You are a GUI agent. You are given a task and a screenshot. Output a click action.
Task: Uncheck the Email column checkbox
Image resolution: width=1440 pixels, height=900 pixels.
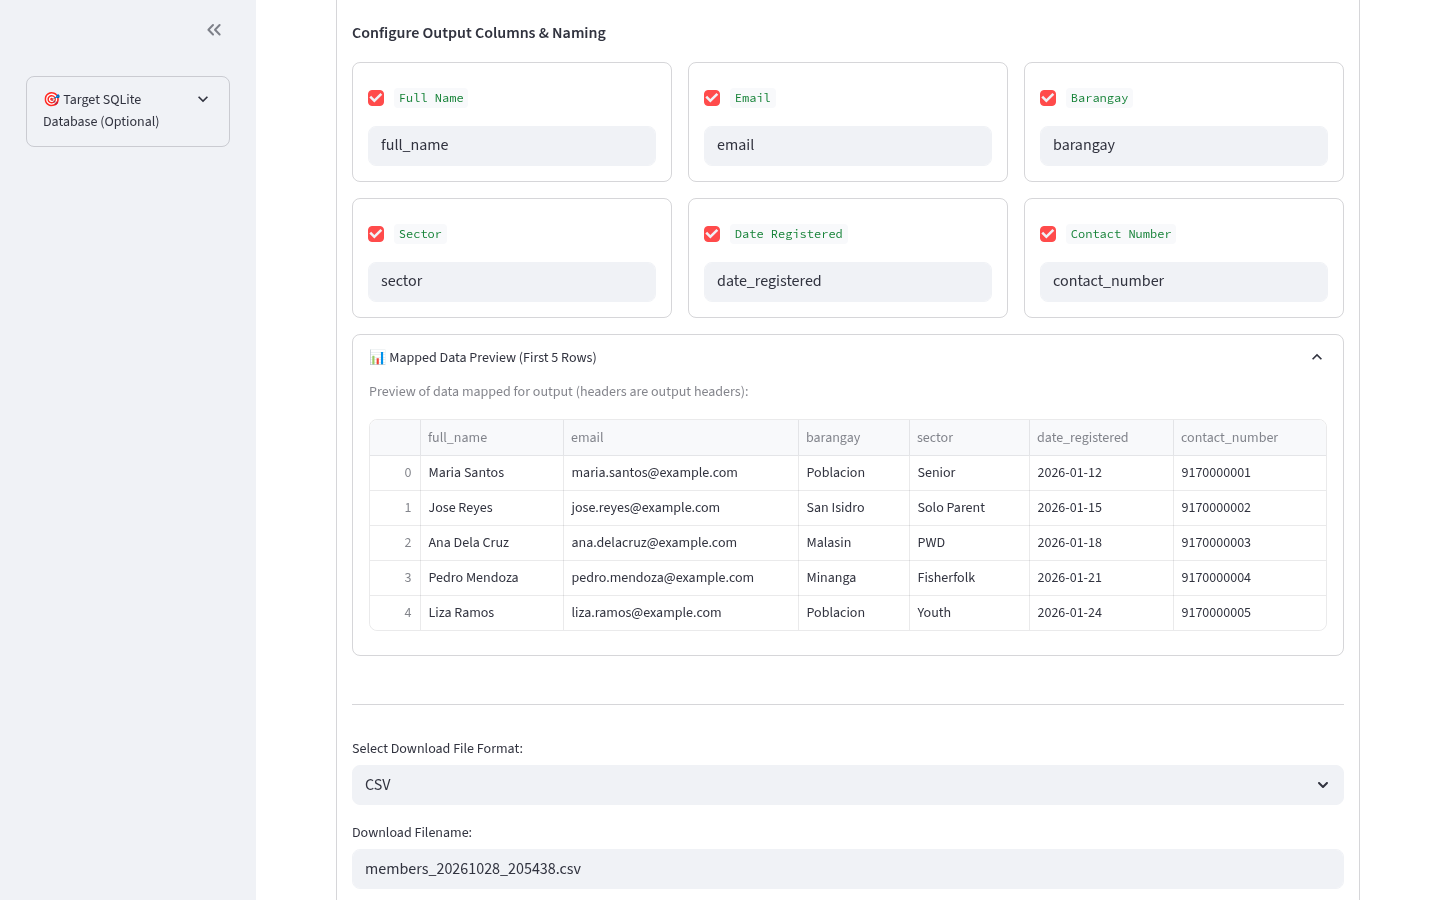click(712, 98)
